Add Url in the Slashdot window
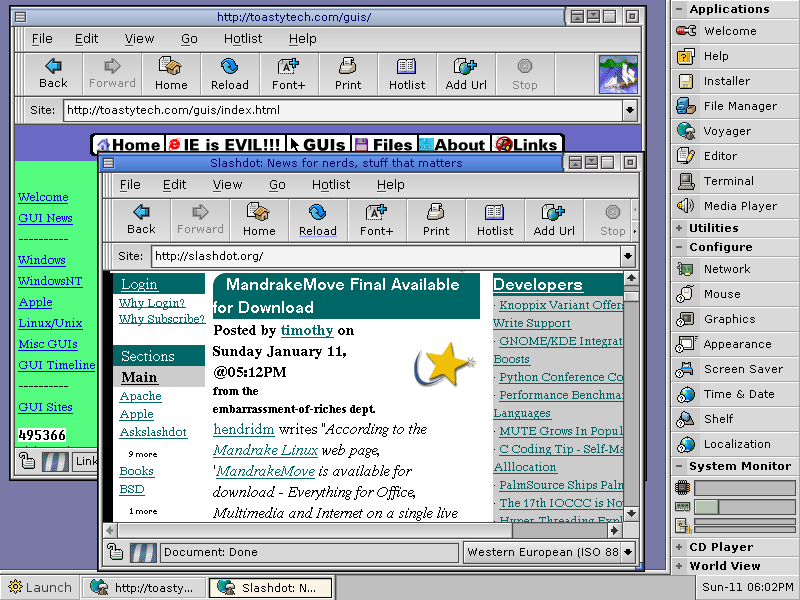Image resolution: width=800 pixels, height=600 pixels. point(554,220)
